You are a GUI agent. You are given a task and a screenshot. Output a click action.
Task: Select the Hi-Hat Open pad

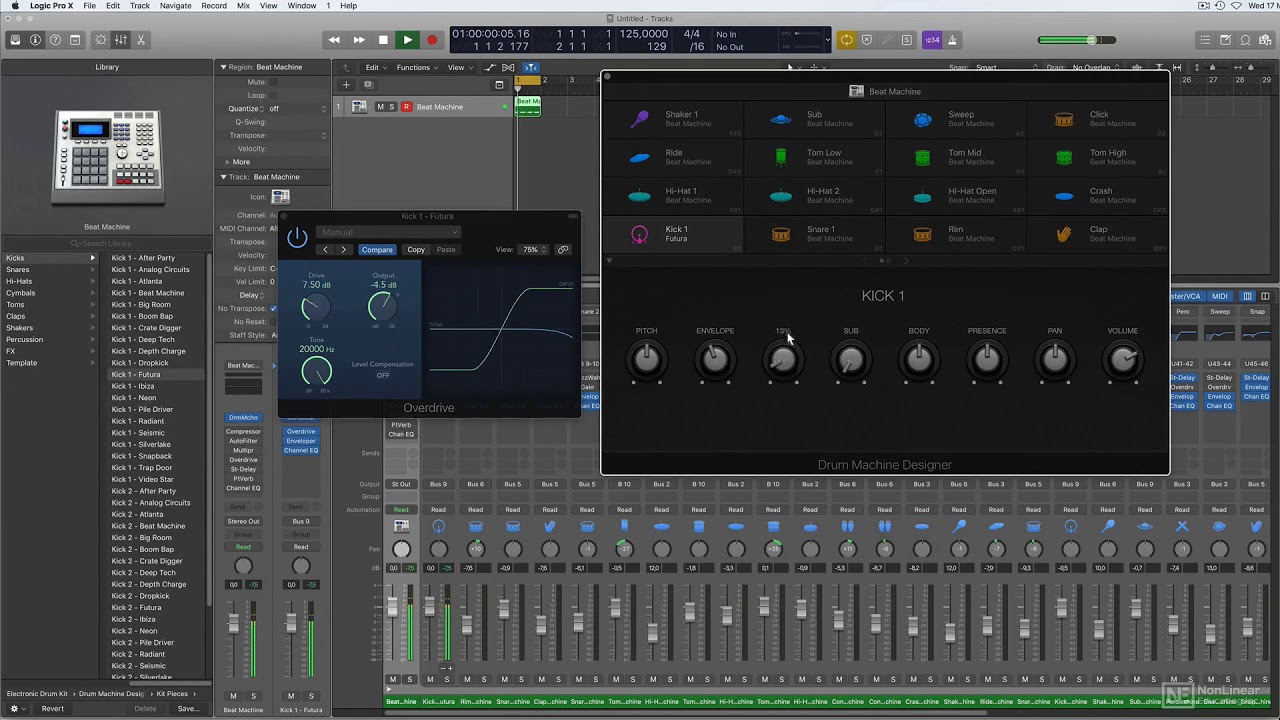[x=955, y=195]
